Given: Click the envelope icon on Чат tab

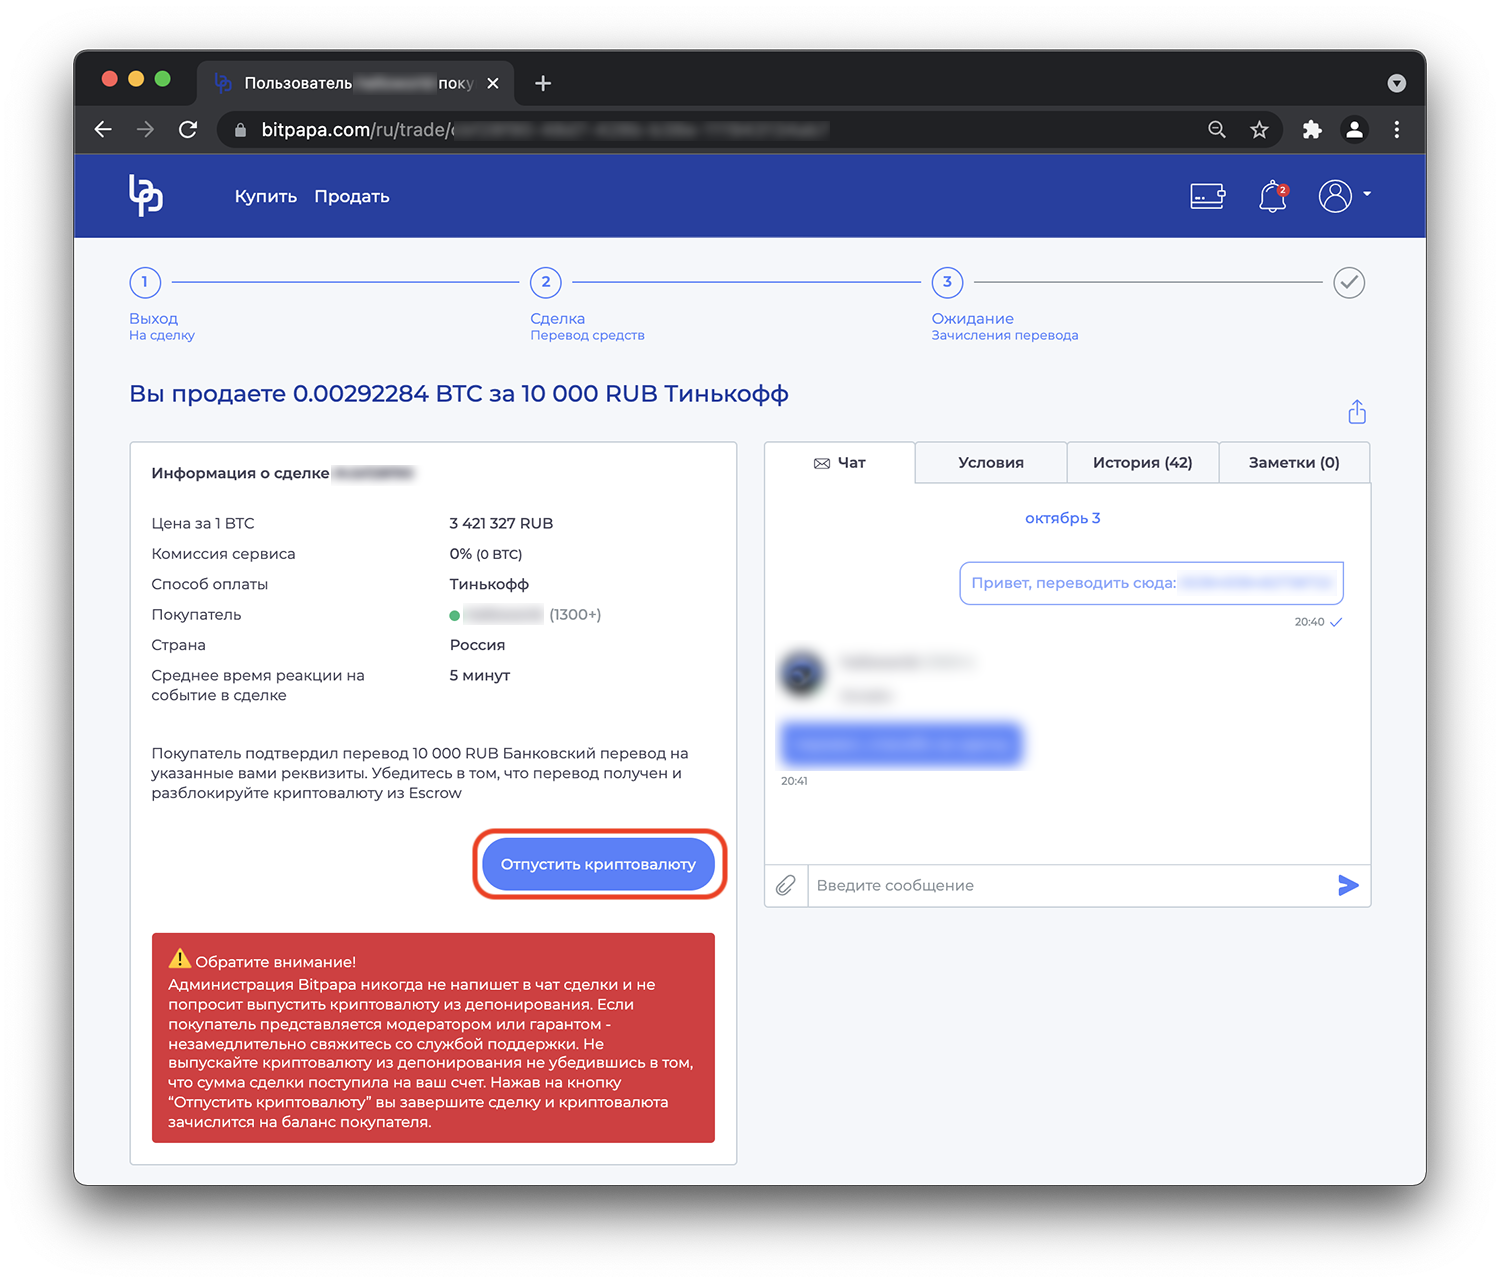Looking at the screenshot, I should pyautogui.click(x=822, y=463).
